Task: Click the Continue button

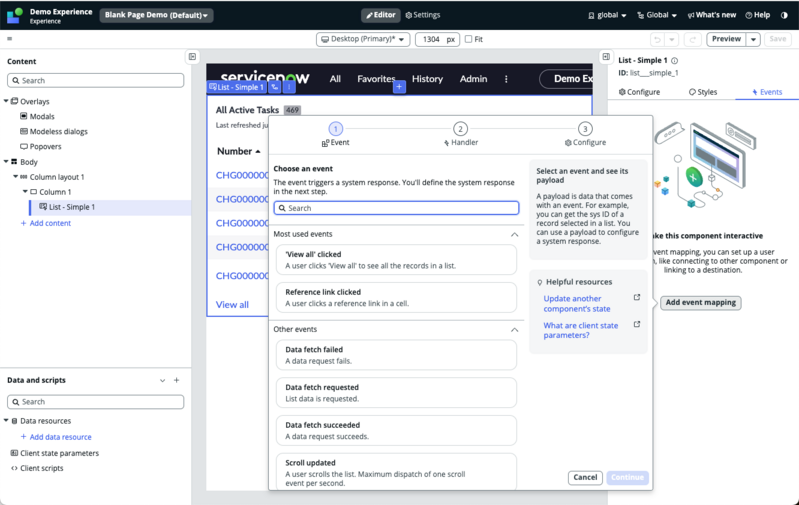Action: coord(627,477)
